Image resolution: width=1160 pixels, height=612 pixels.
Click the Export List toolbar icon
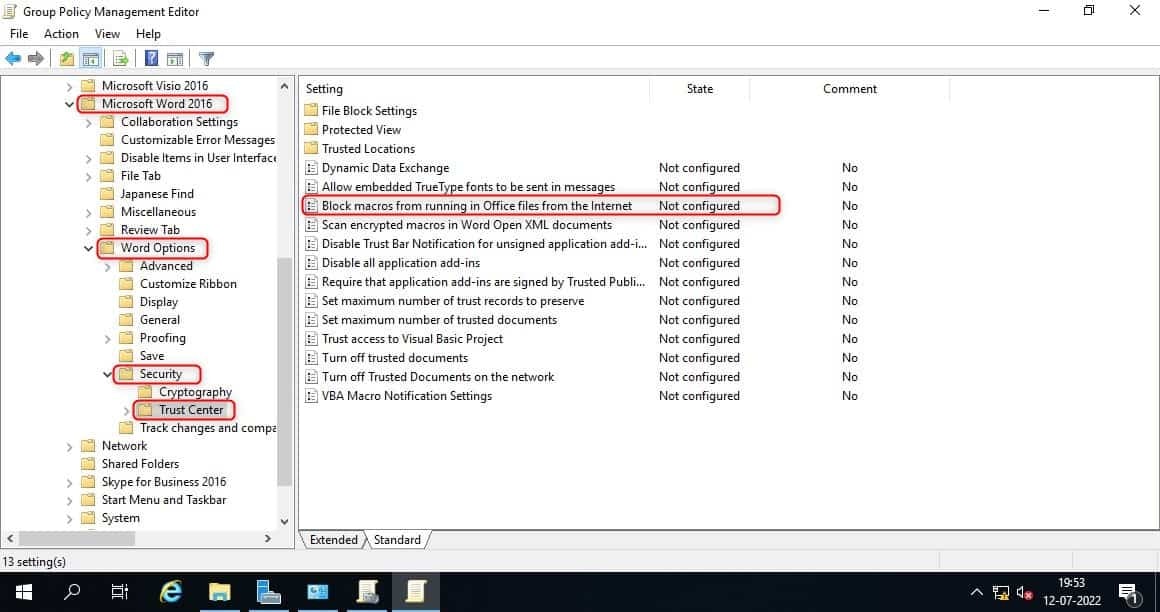click(120, 58)
